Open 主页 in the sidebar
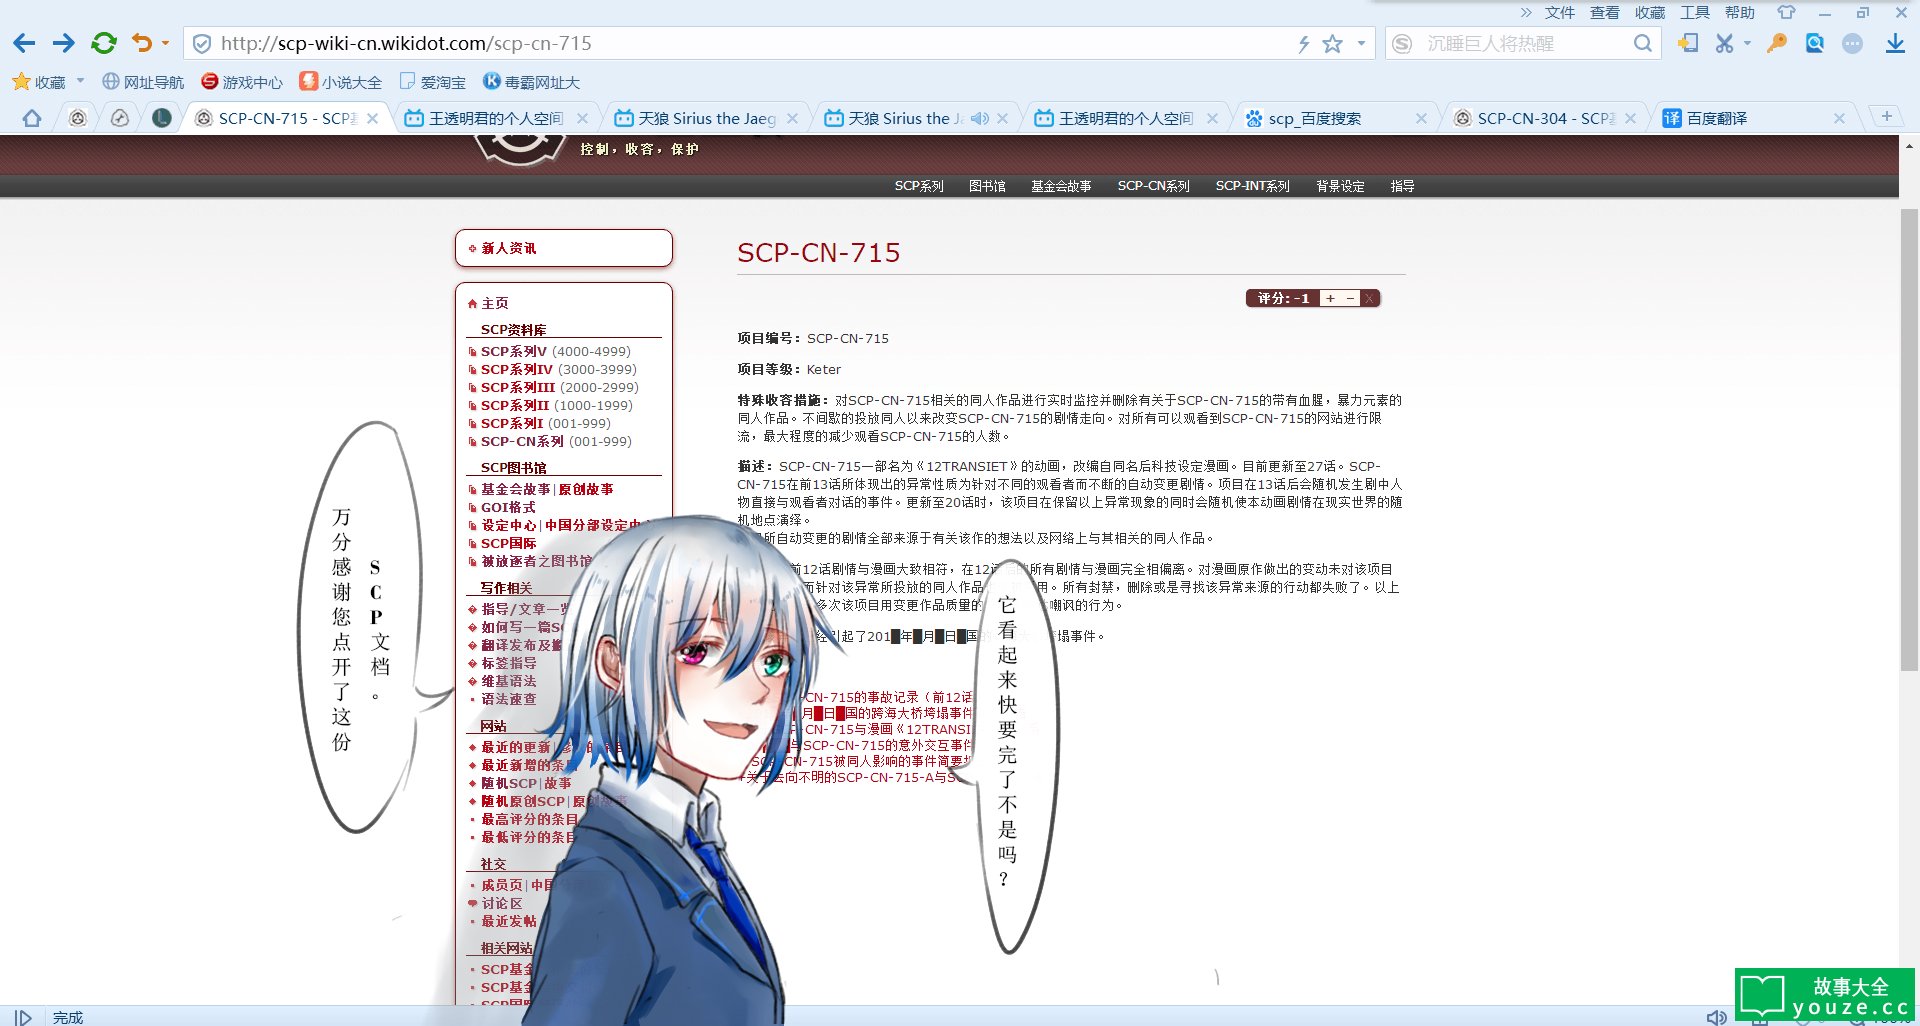The height and width of the screenshot is (1026, 1920). 494,303
